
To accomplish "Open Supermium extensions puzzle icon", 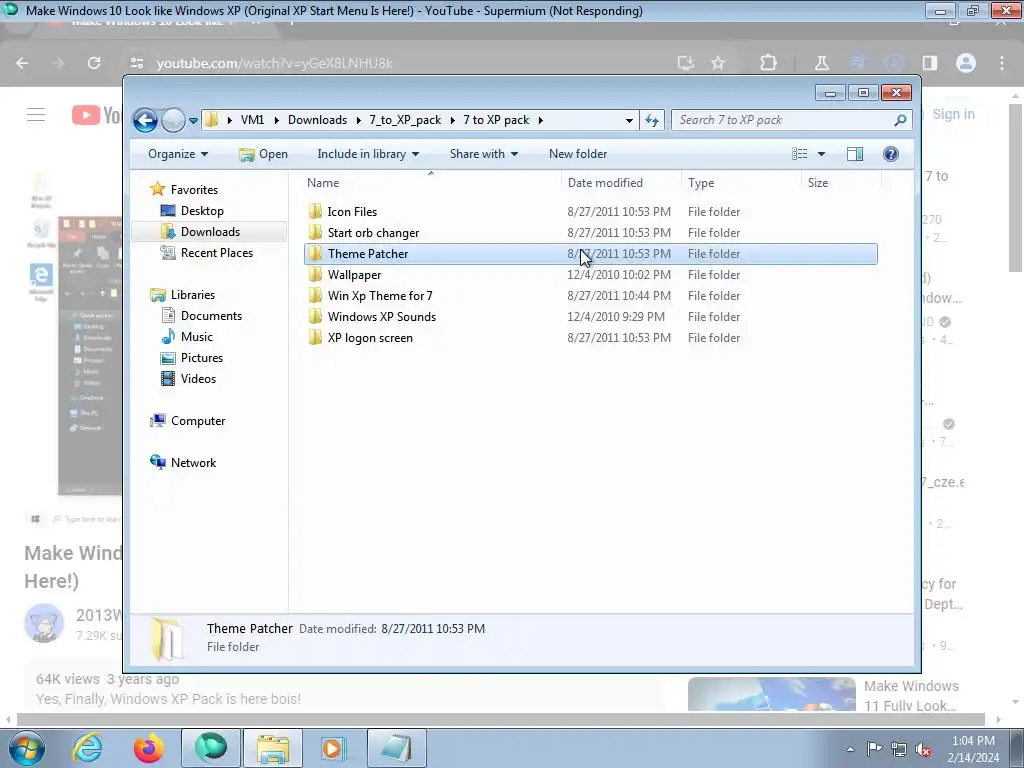I will click(x=768, y=63).
